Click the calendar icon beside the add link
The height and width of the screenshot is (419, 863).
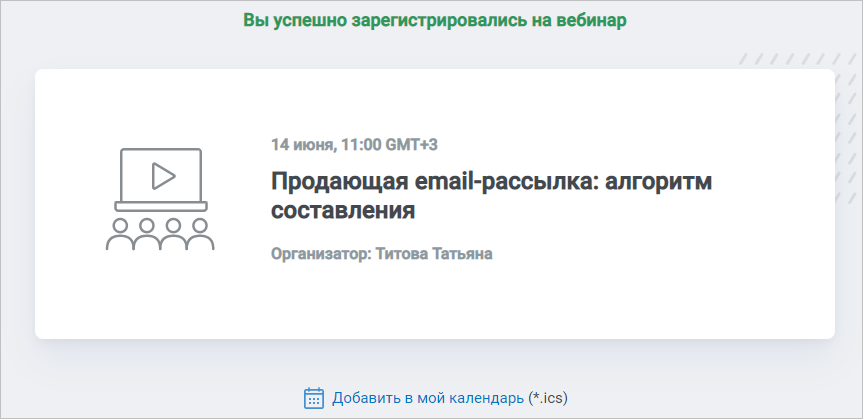tap(314, 398)
